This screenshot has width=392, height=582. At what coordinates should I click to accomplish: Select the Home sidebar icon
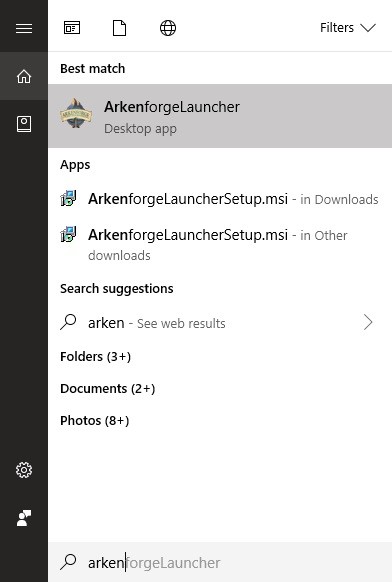(24, 76)
